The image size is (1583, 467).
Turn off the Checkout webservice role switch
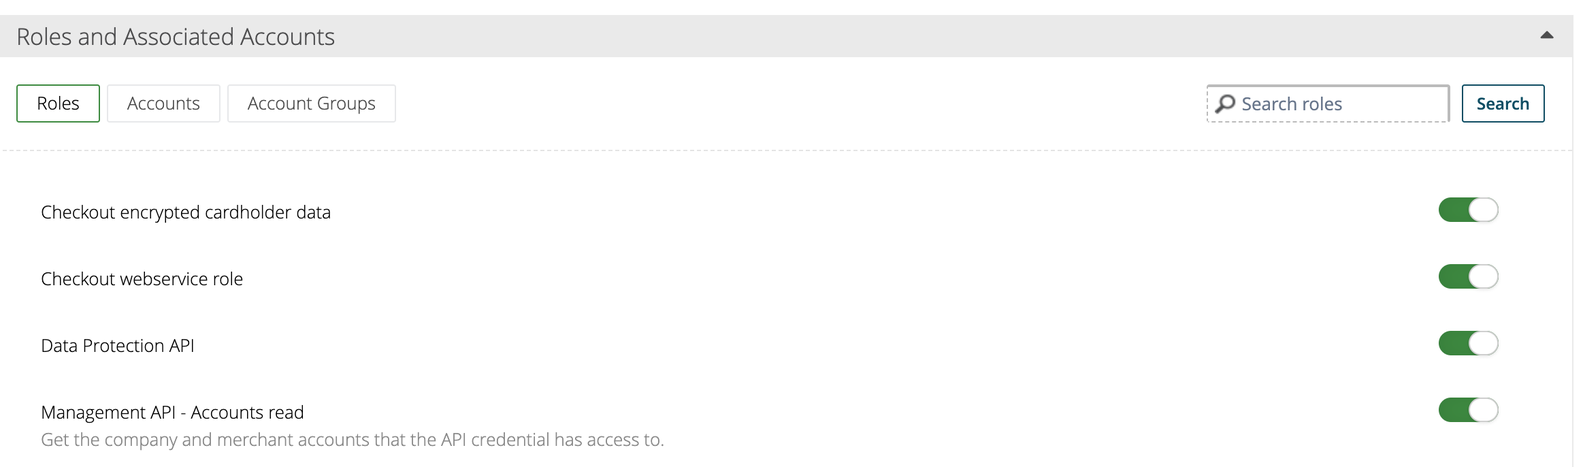coord(1468,277)
